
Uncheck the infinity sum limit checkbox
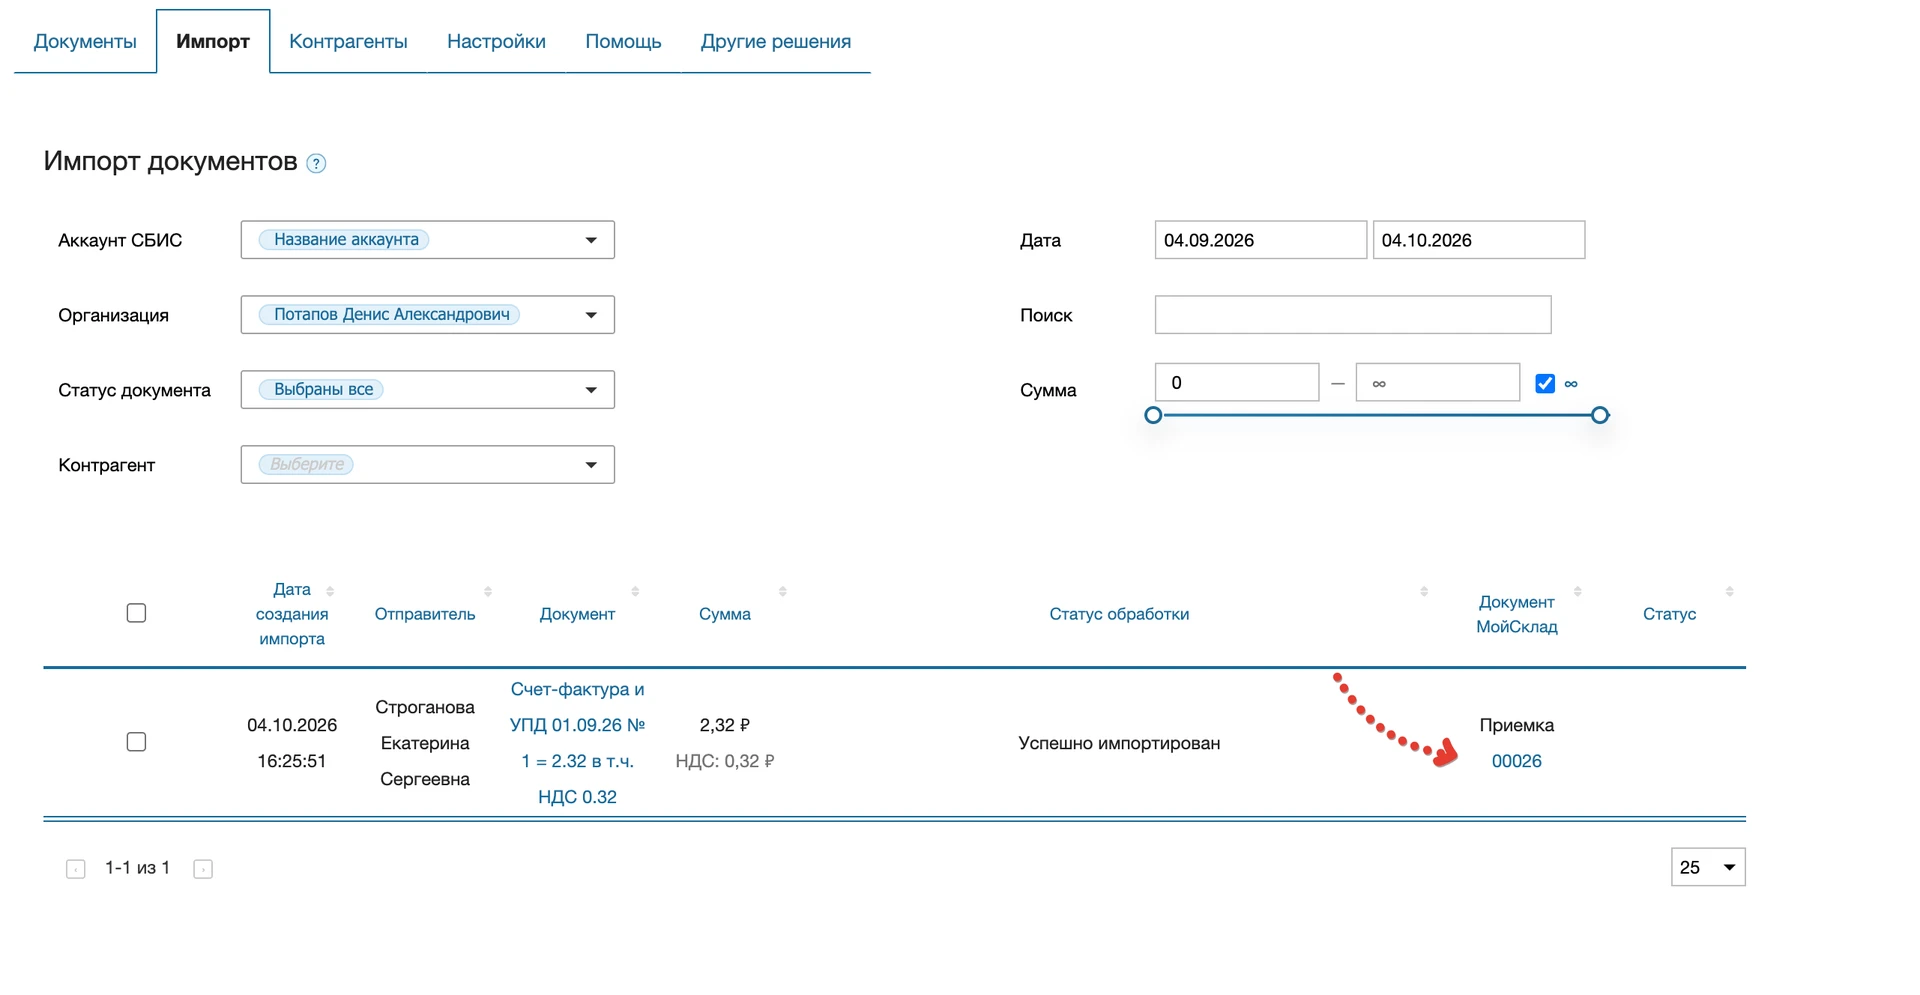1545,383
